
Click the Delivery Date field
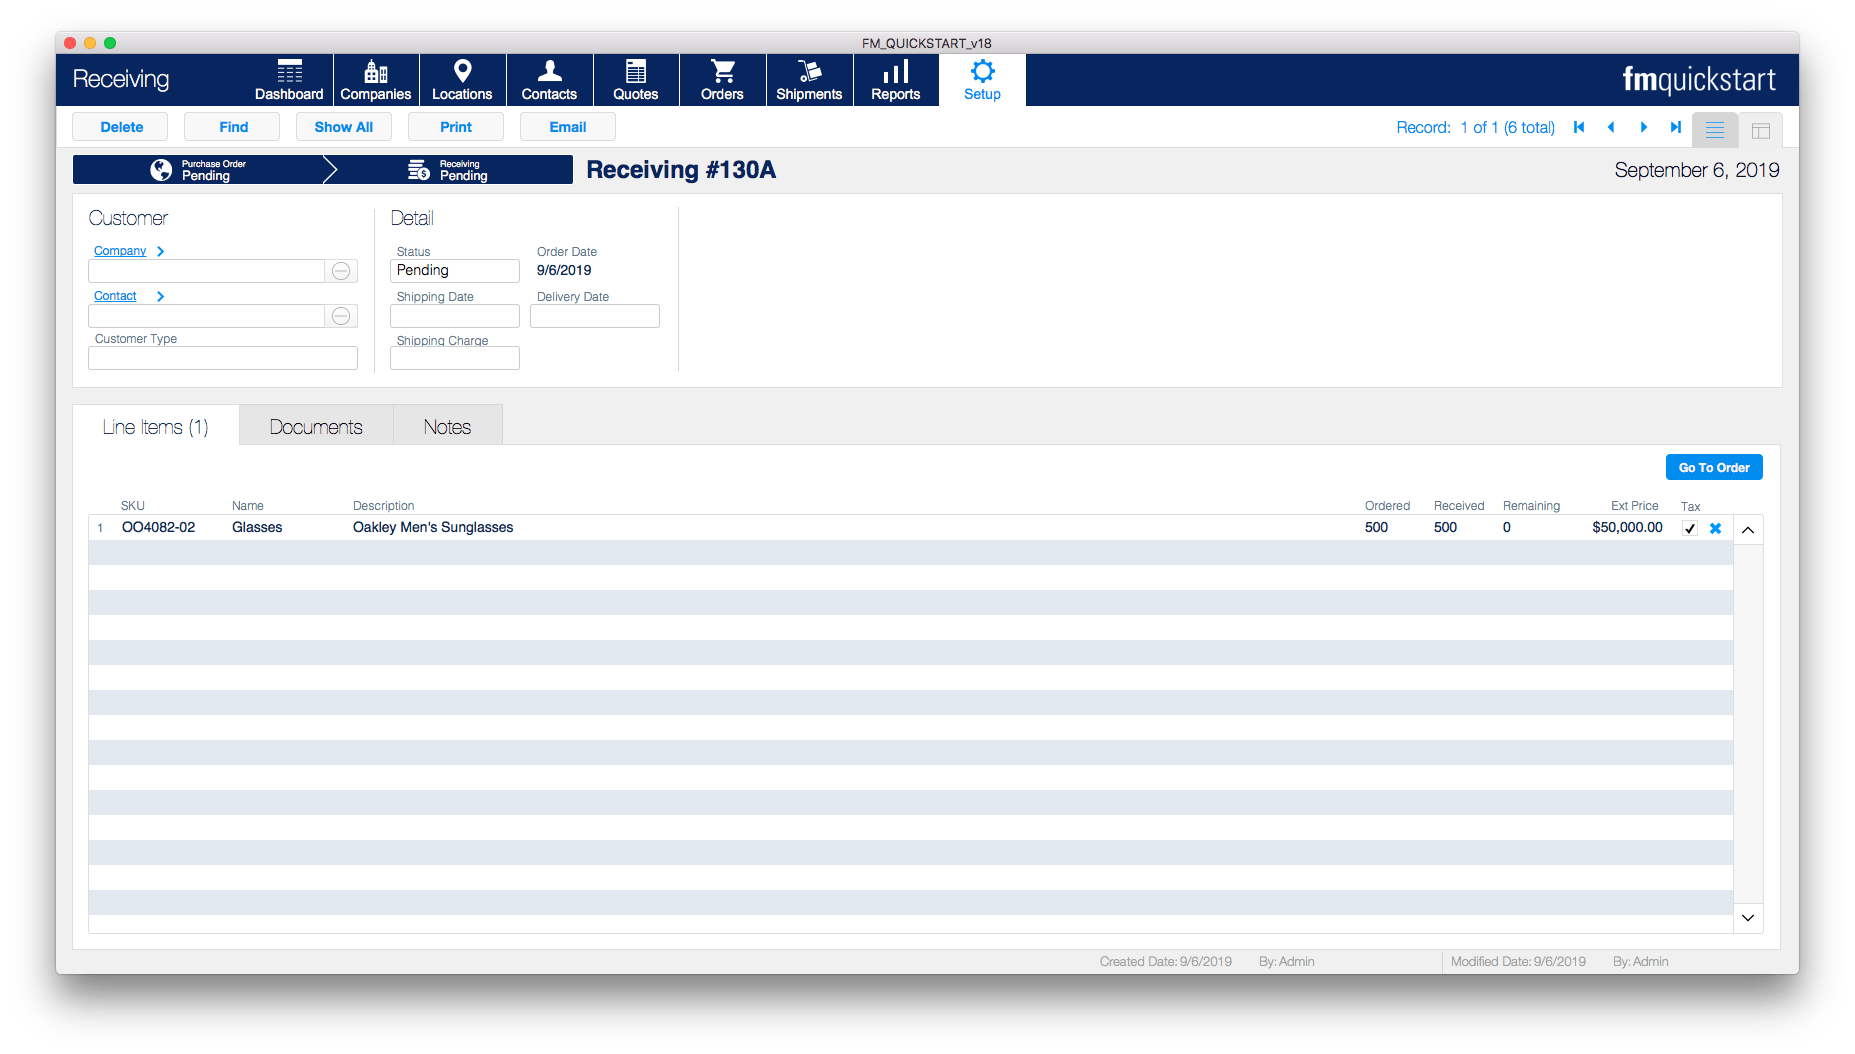[x=595, y=316]
